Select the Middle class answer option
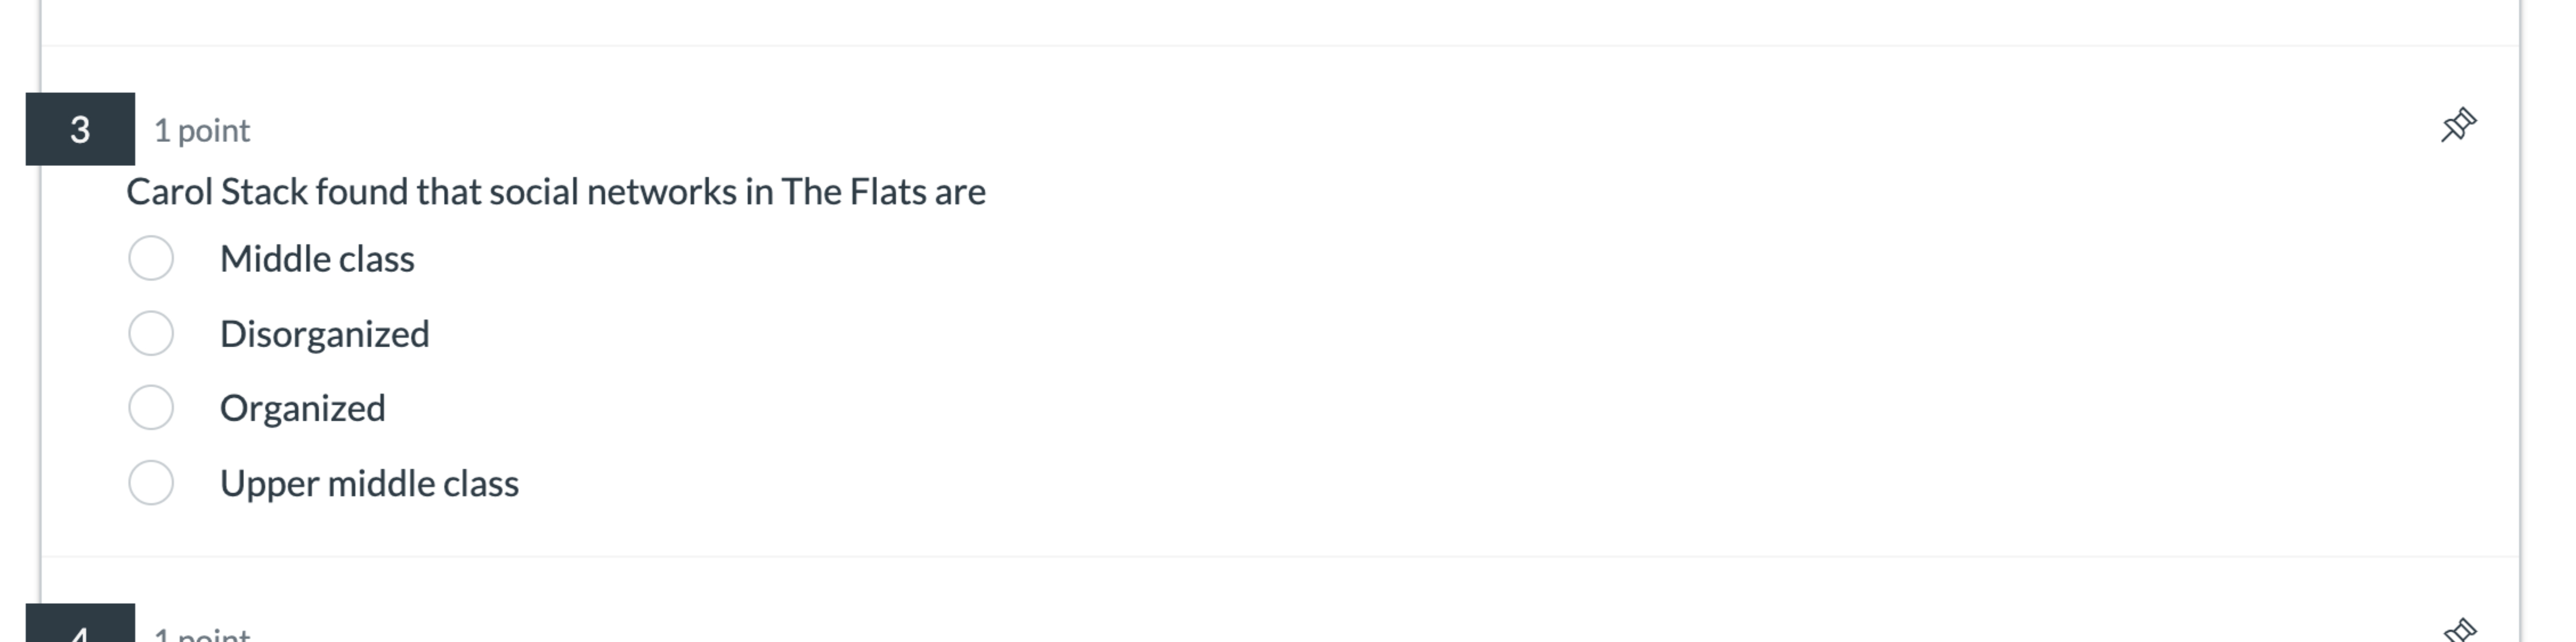 (x=151, y=259)
